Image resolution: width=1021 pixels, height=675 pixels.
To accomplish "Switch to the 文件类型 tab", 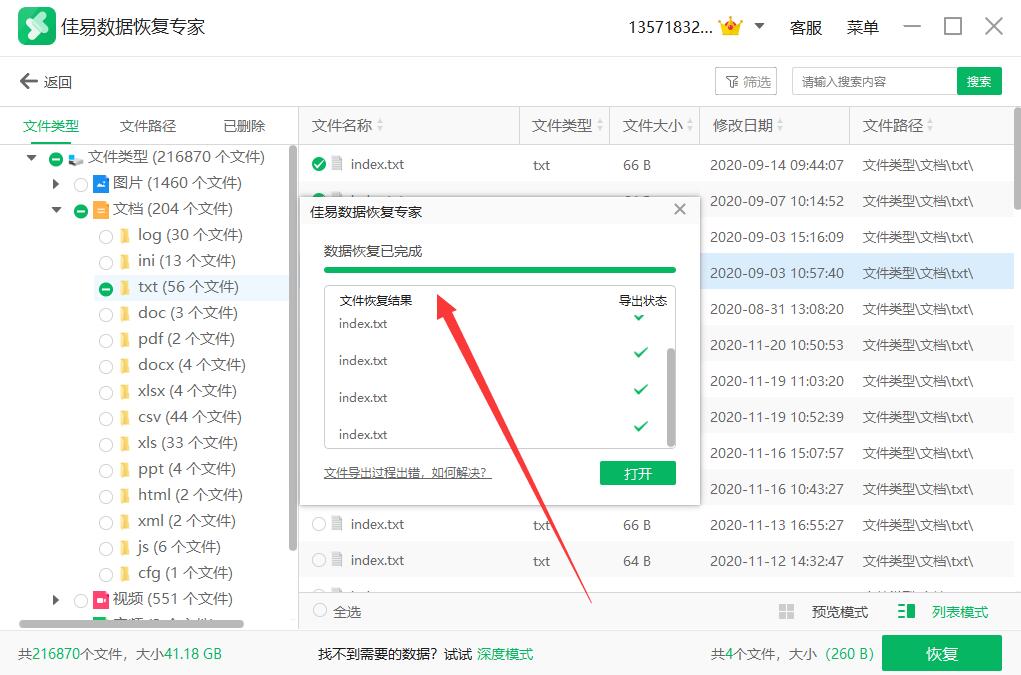I will (51, 126).
